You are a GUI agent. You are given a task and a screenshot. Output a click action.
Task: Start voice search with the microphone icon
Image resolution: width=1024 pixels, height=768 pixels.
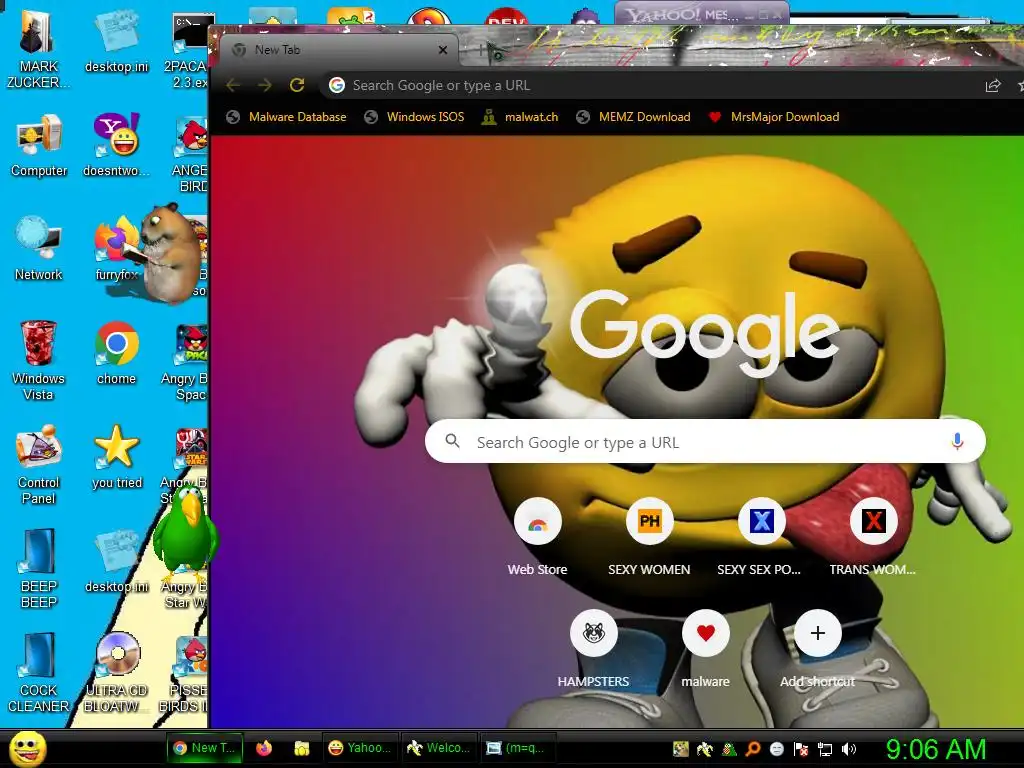[x=957, y=442]
